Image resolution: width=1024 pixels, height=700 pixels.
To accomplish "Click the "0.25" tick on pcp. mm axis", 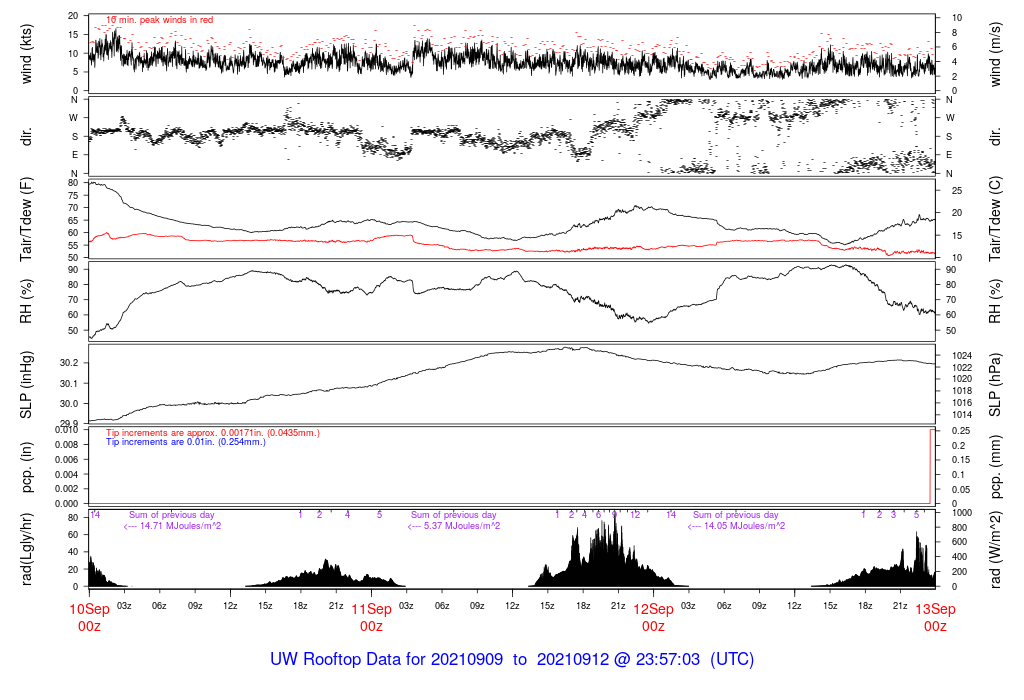I will click(x=961, y=431).
